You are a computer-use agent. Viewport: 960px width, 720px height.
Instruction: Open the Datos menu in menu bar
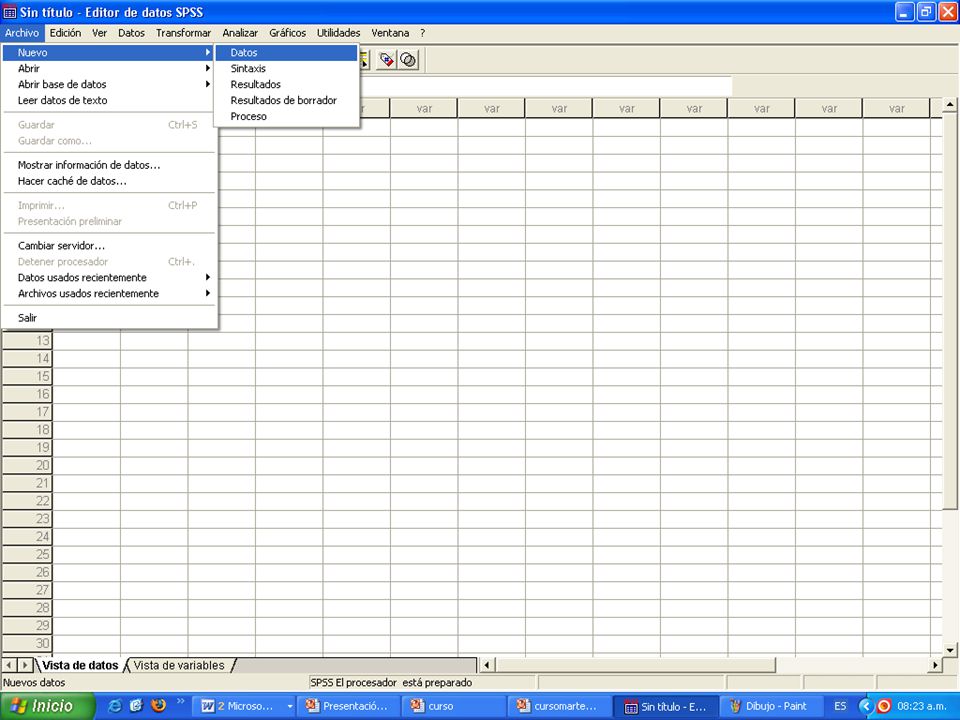pyautogui.click(x=131, y=33)
